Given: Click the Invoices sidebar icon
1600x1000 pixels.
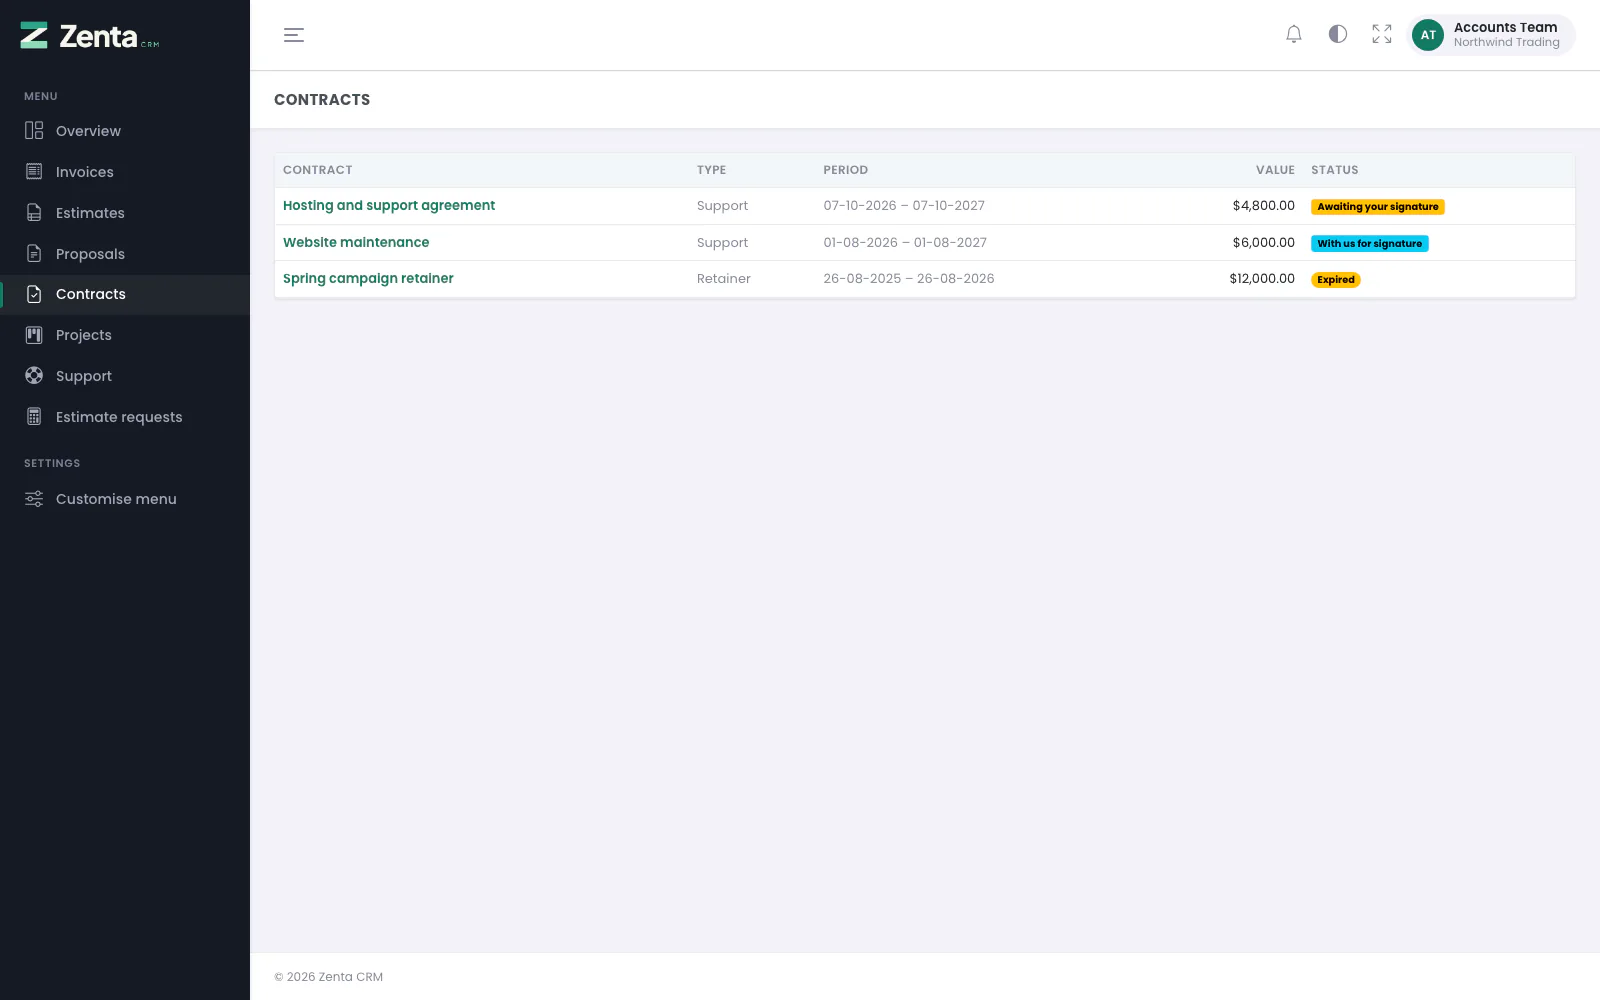Looking at the screenshot, I should [x=34, y=172].
